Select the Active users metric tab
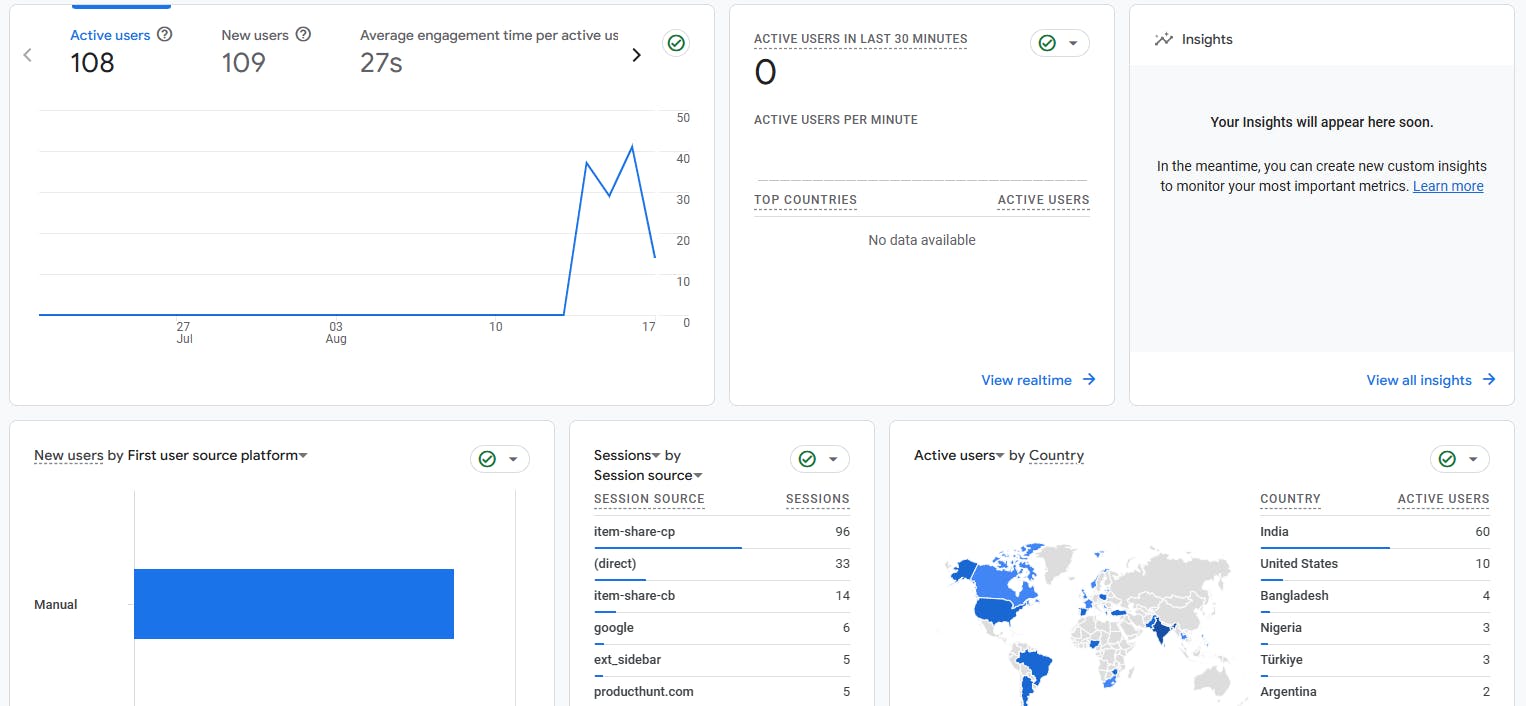 click(x=121, y=50)
